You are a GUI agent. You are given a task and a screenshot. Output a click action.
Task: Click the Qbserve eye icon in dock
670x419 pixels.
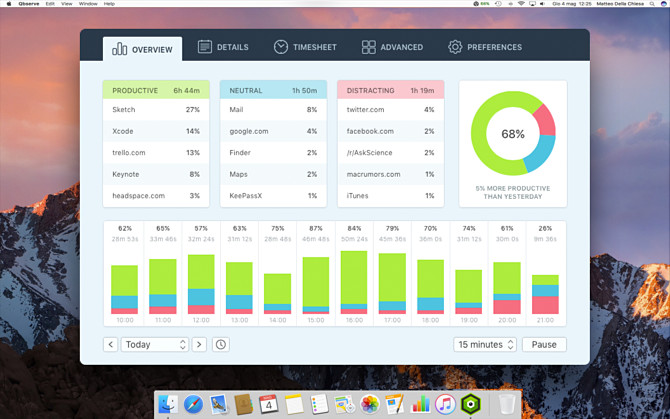[470, 404]
